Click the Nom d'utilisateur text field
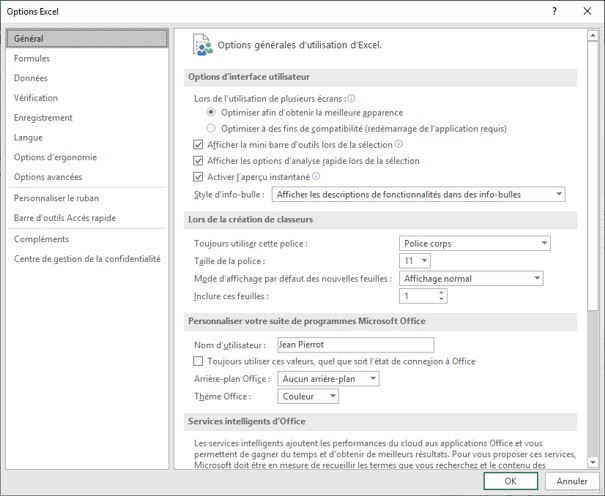 (x=354, y=344)
